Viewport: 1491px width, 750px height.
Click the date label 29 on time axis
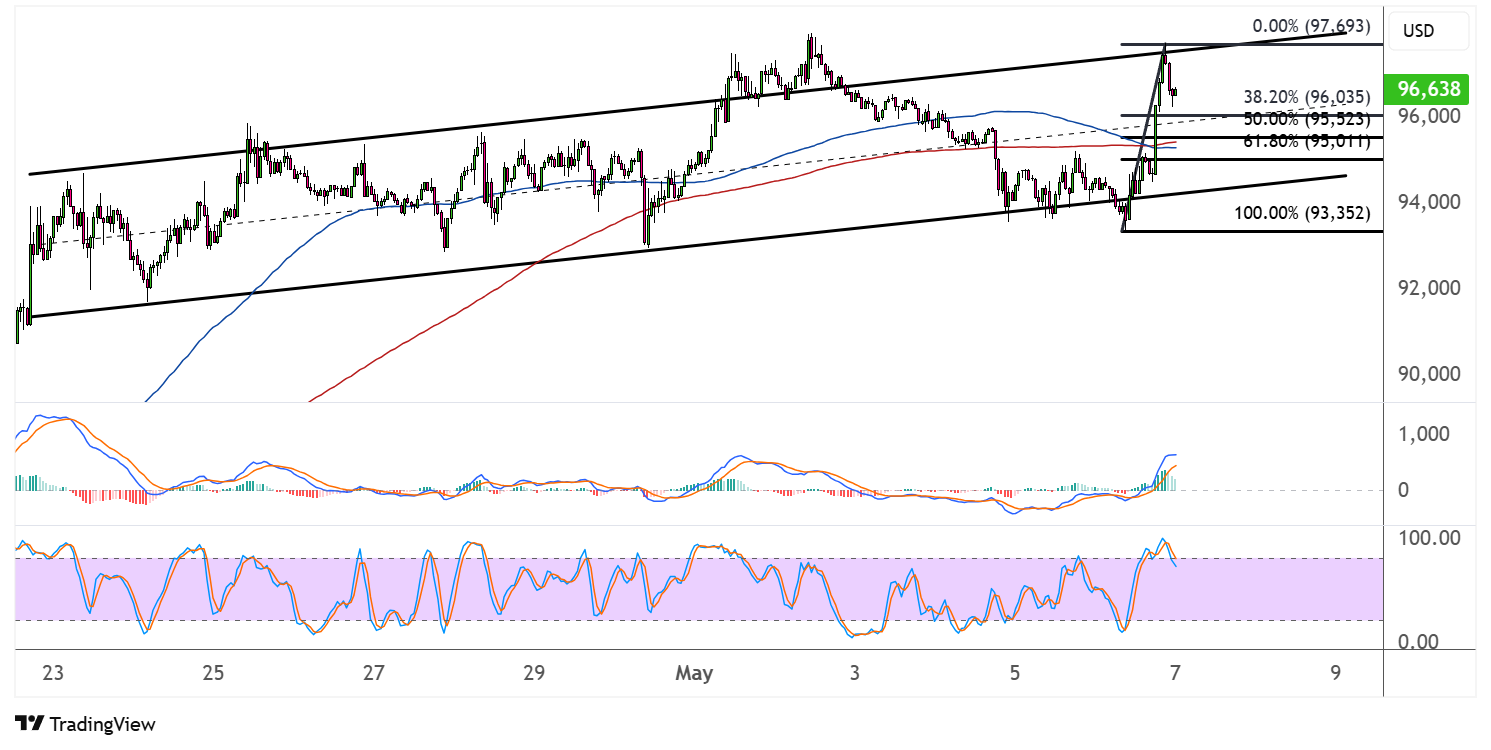coord(533,673)
